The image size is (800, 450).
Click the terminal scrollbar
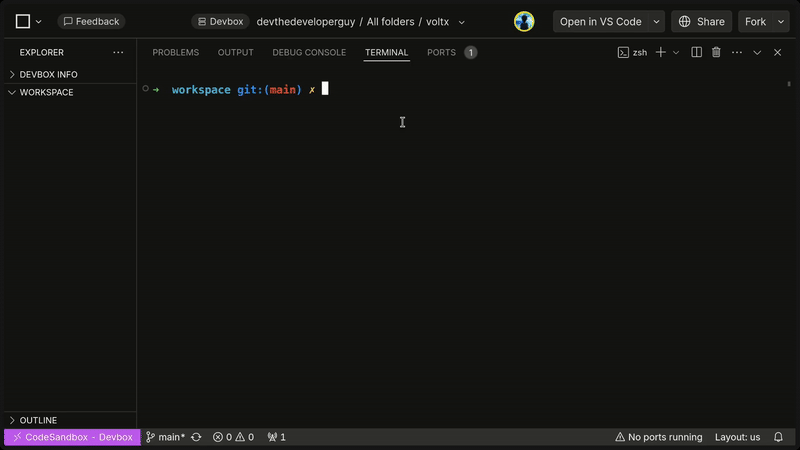(x=789, y=84)
